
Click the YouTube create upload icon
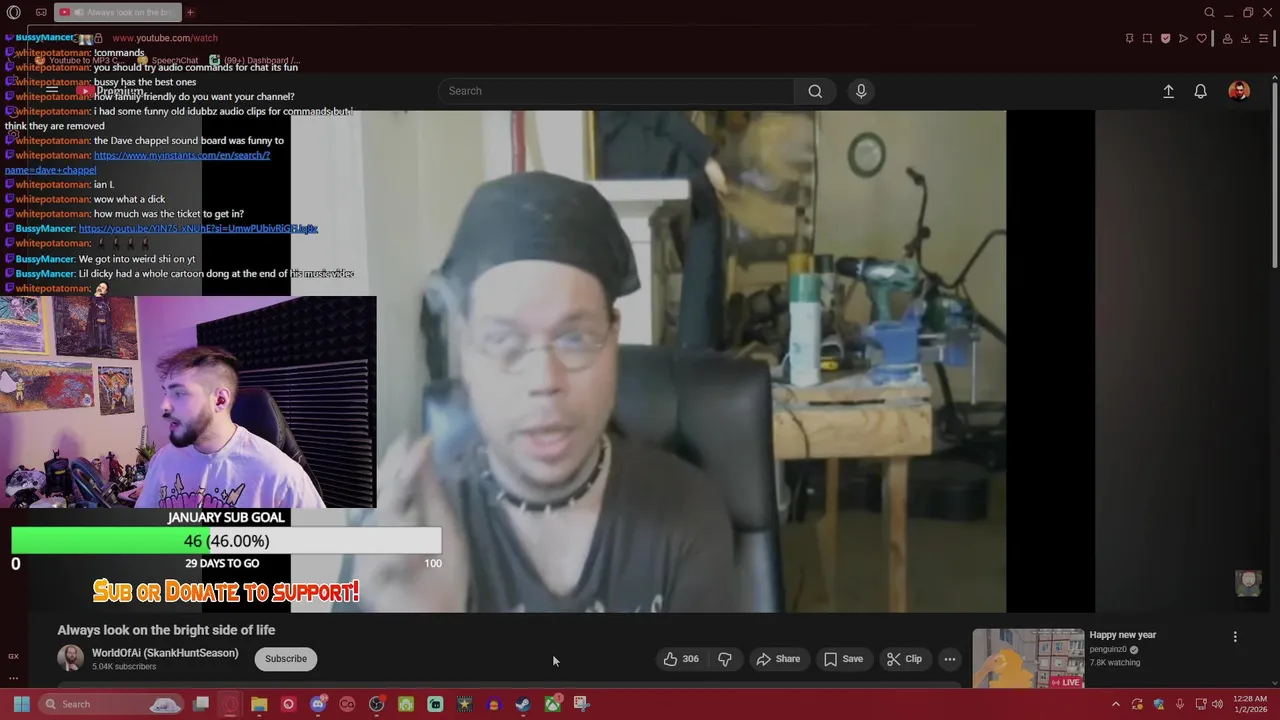point(1168,91)
